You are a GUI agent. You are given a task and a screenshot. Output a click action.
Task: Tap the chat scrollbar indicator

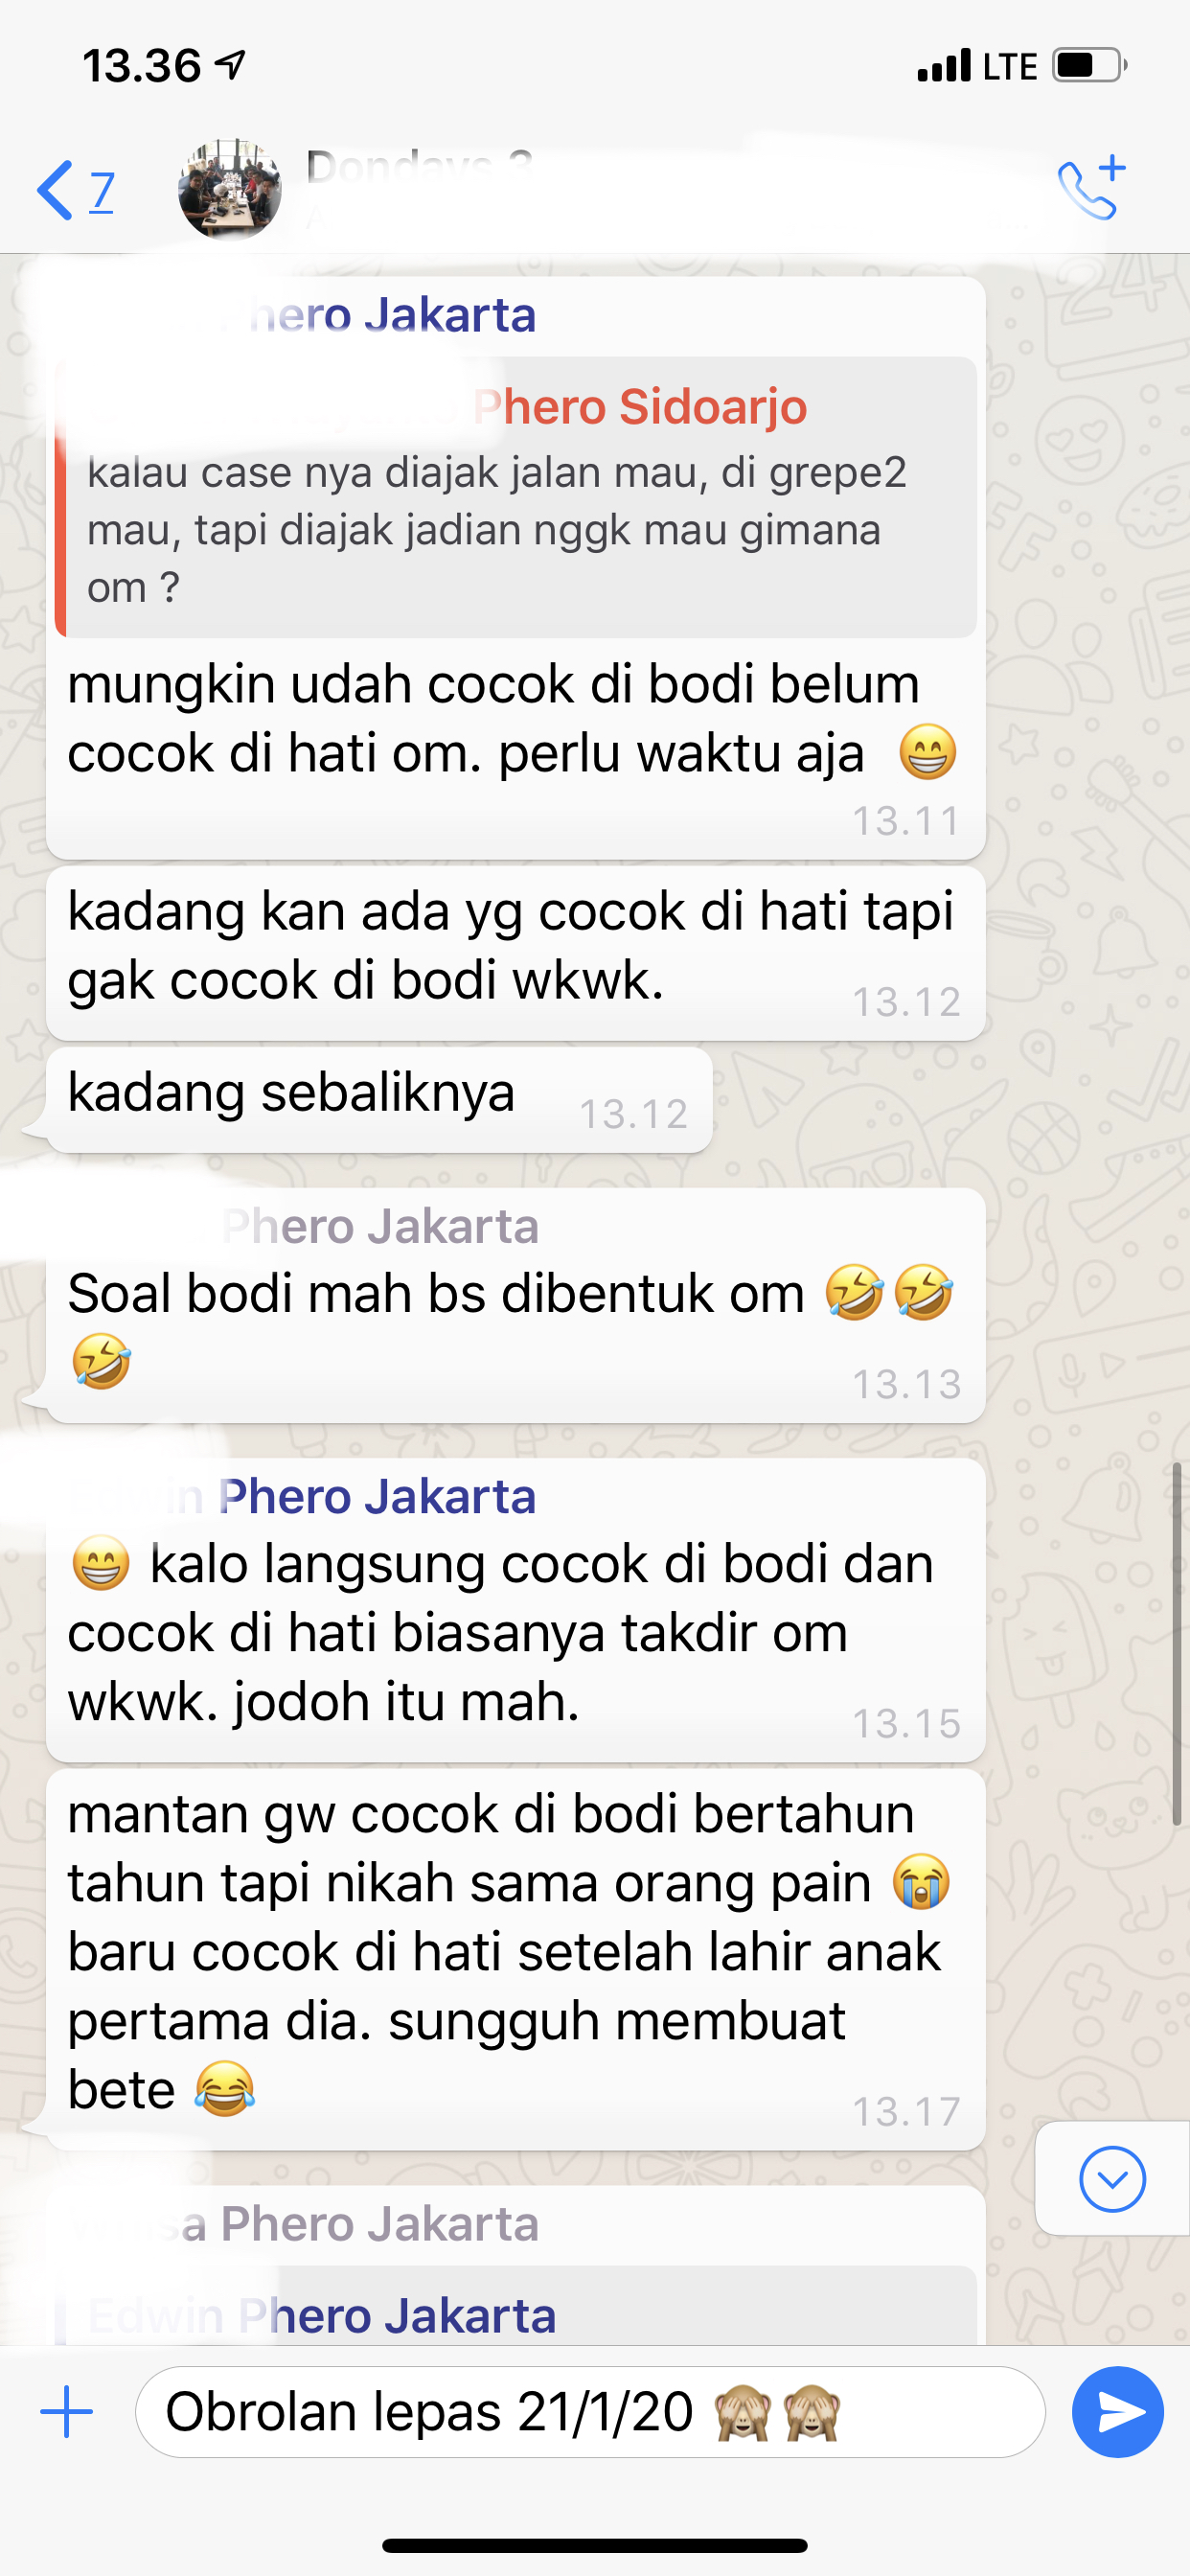point(1178,1643)
